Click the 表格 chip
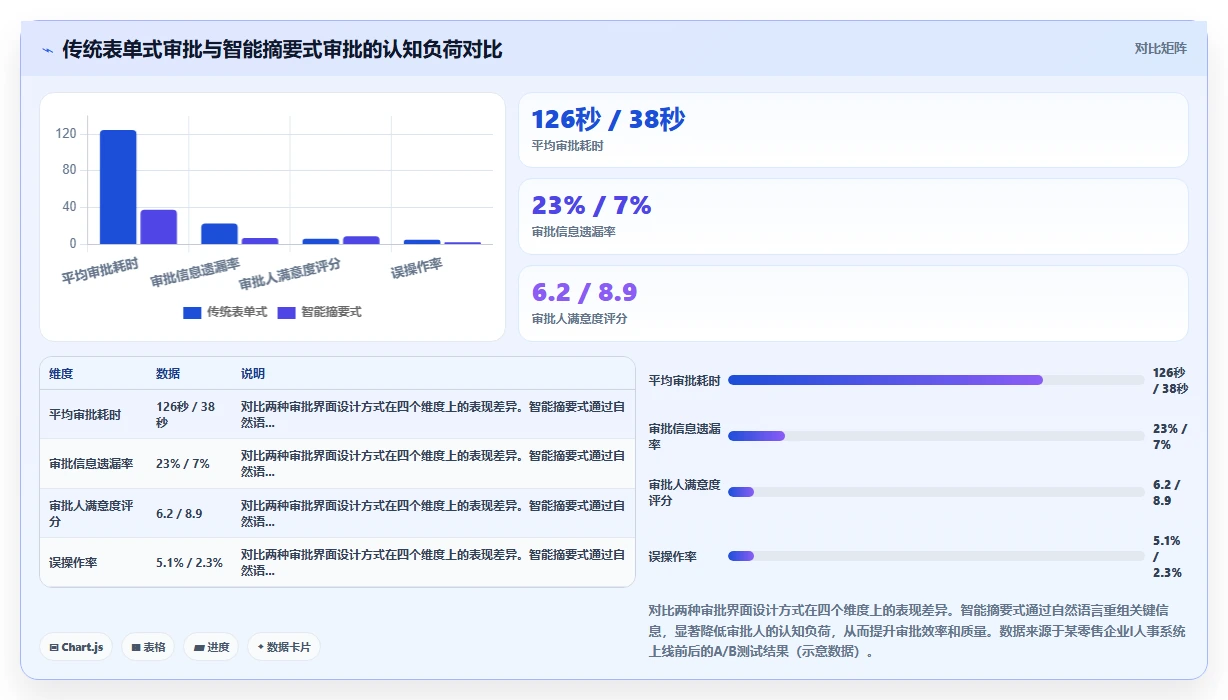 point(148,647)
